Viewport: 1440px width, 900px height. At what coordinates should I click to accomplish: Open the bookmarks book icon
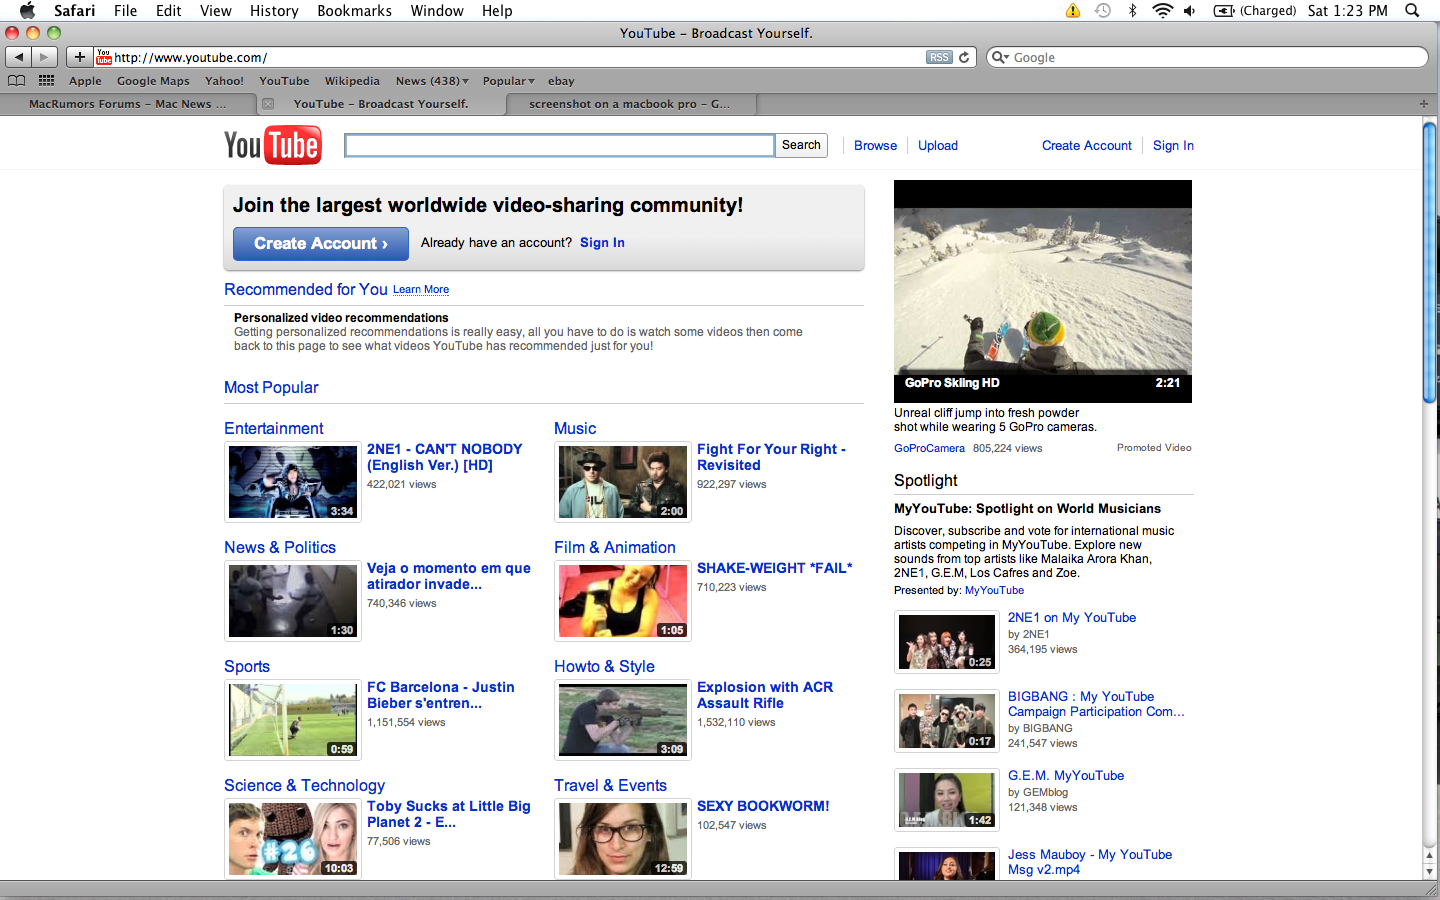16,81
